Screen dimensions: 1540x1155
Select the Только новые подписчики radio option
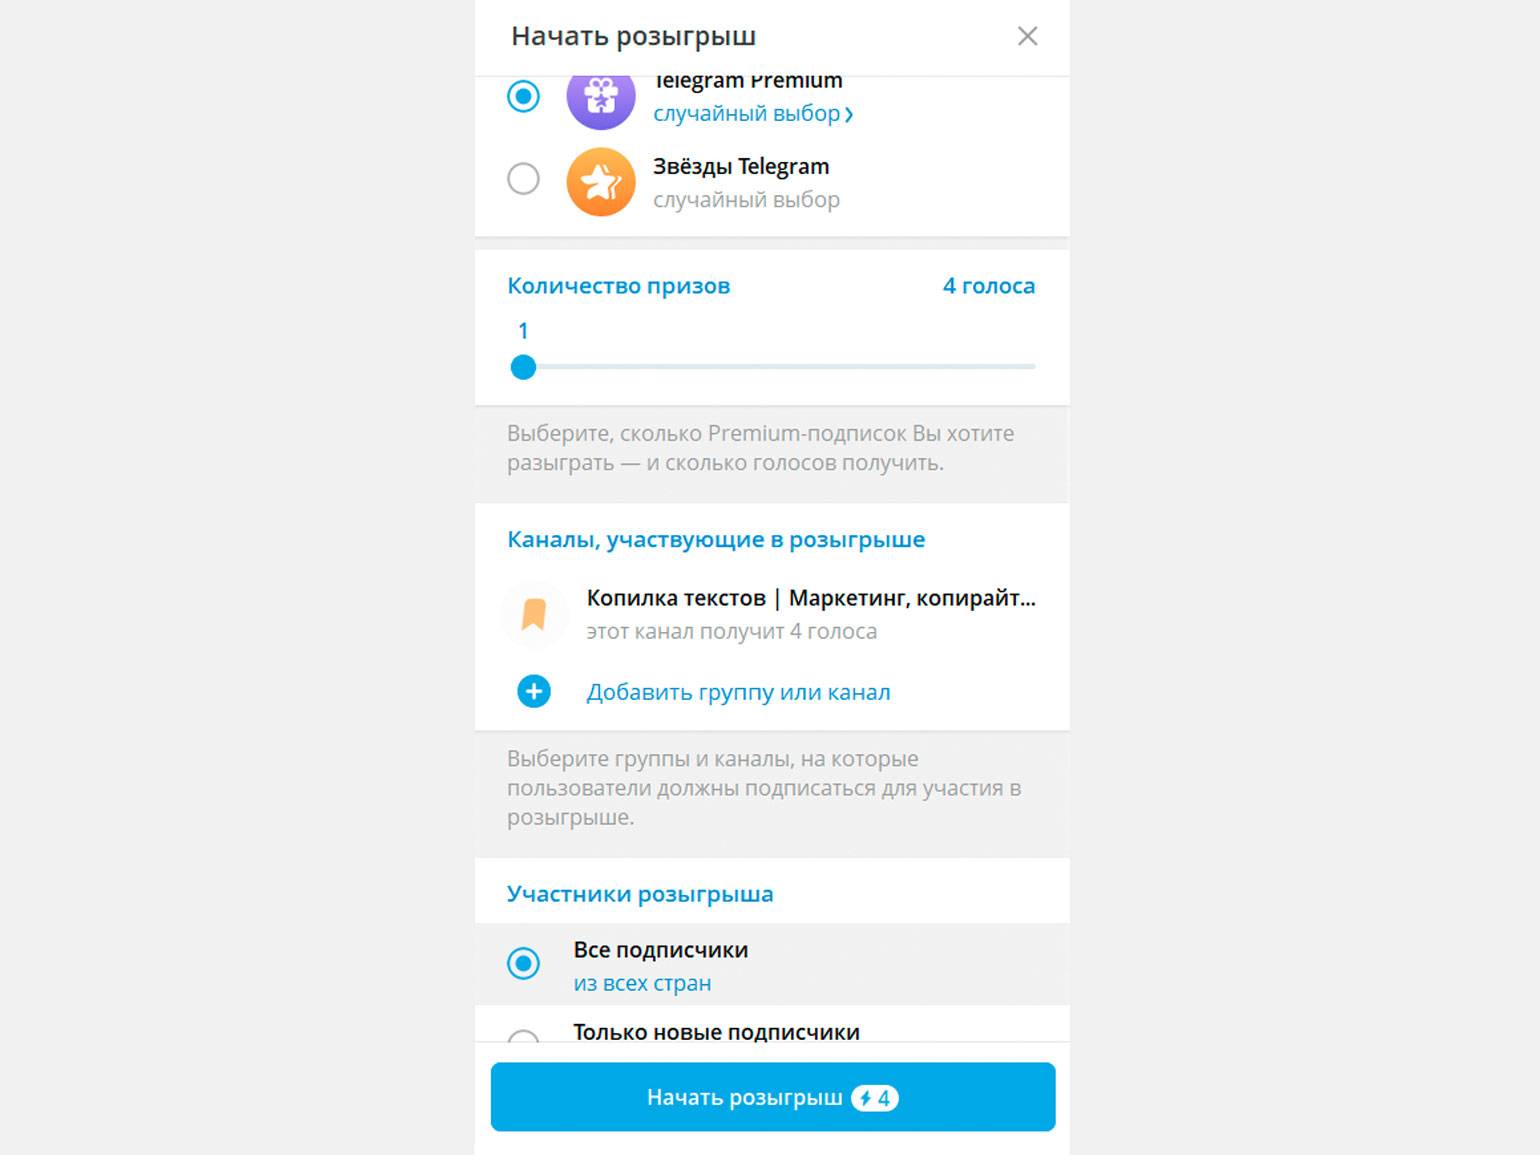point(523,1036)
